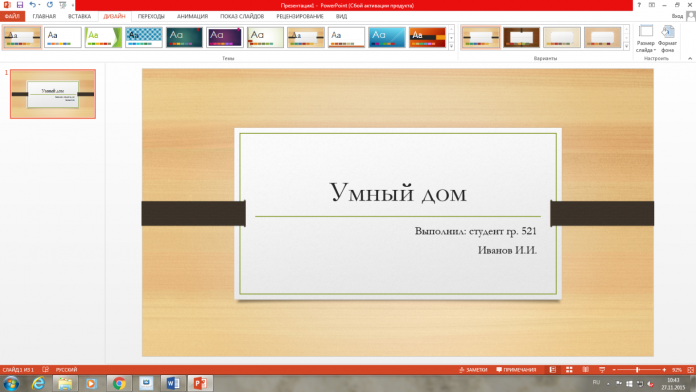Open the Format Background pane
The height and width of the screenshot is (392, 696).
point(667,39)
